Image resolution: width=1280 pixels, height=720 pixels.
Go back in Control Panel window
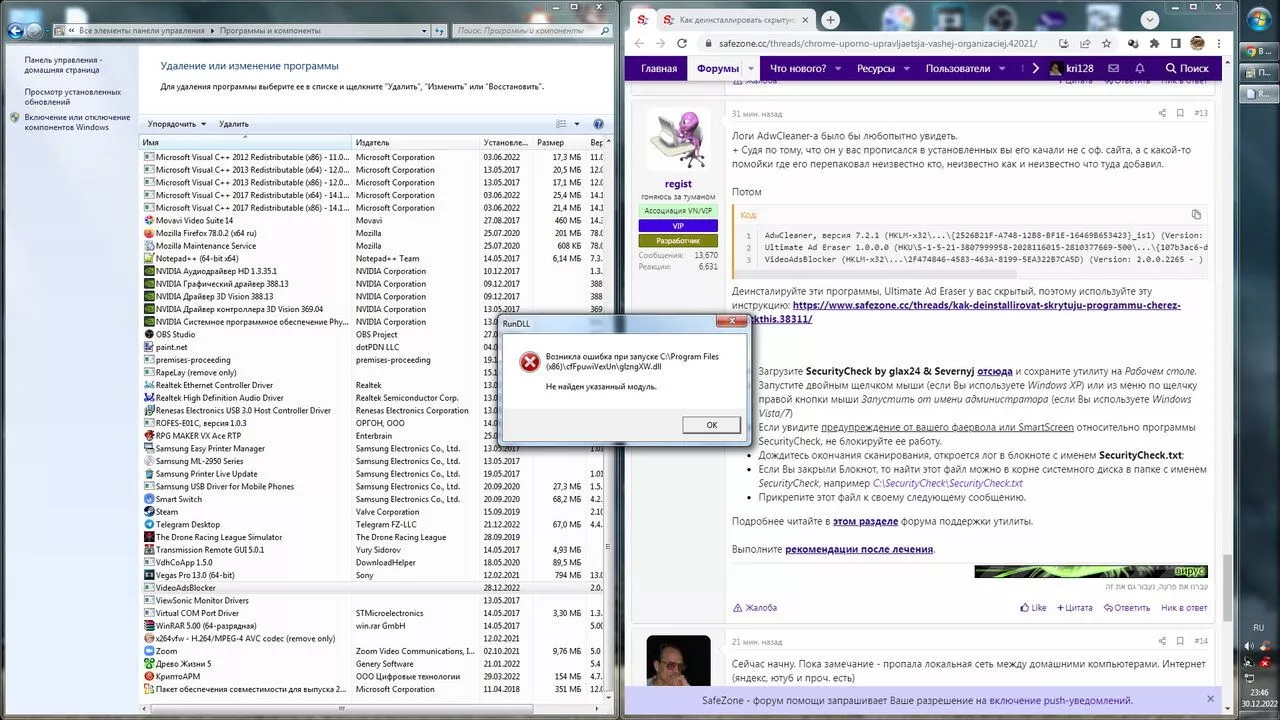pos(16,31)
